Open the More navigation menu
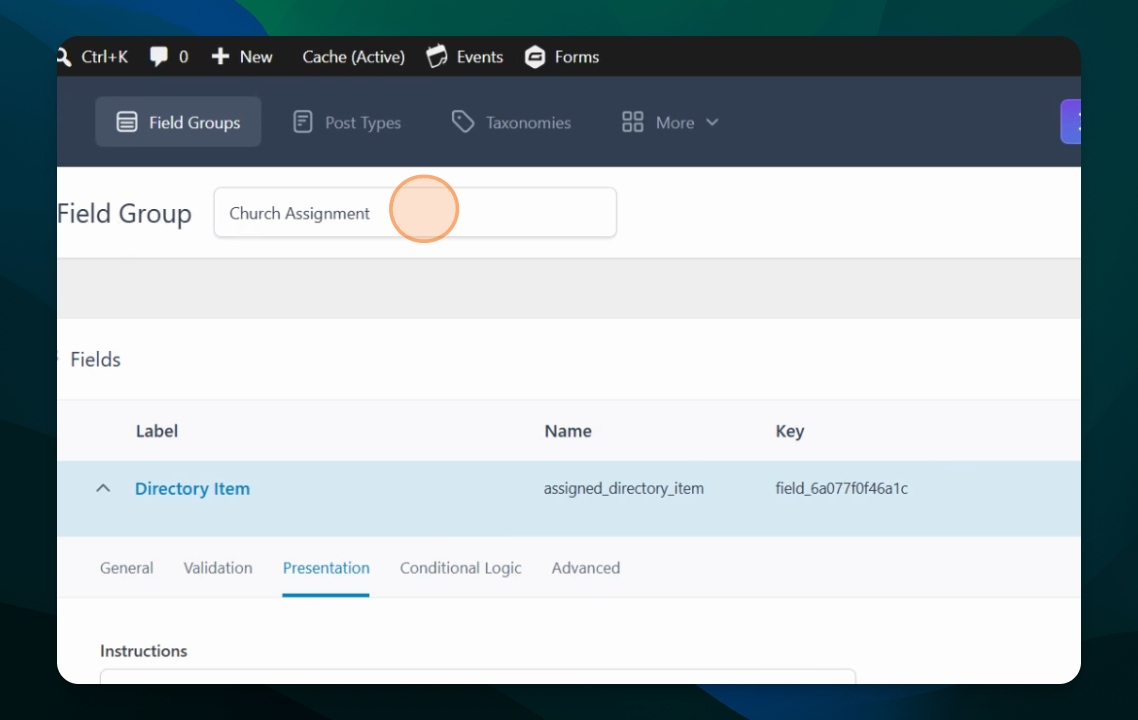This screenshot has width=1138, height=720. (670, 122)
